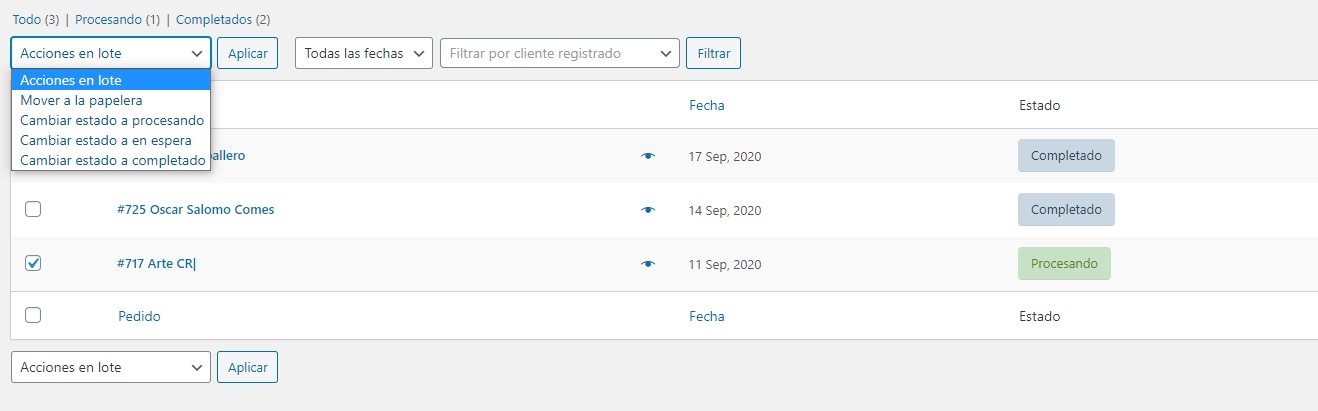Screen dimensions: 1318x411
Task: Tick the checkbox for order #725
Action: tap(33, 209)
